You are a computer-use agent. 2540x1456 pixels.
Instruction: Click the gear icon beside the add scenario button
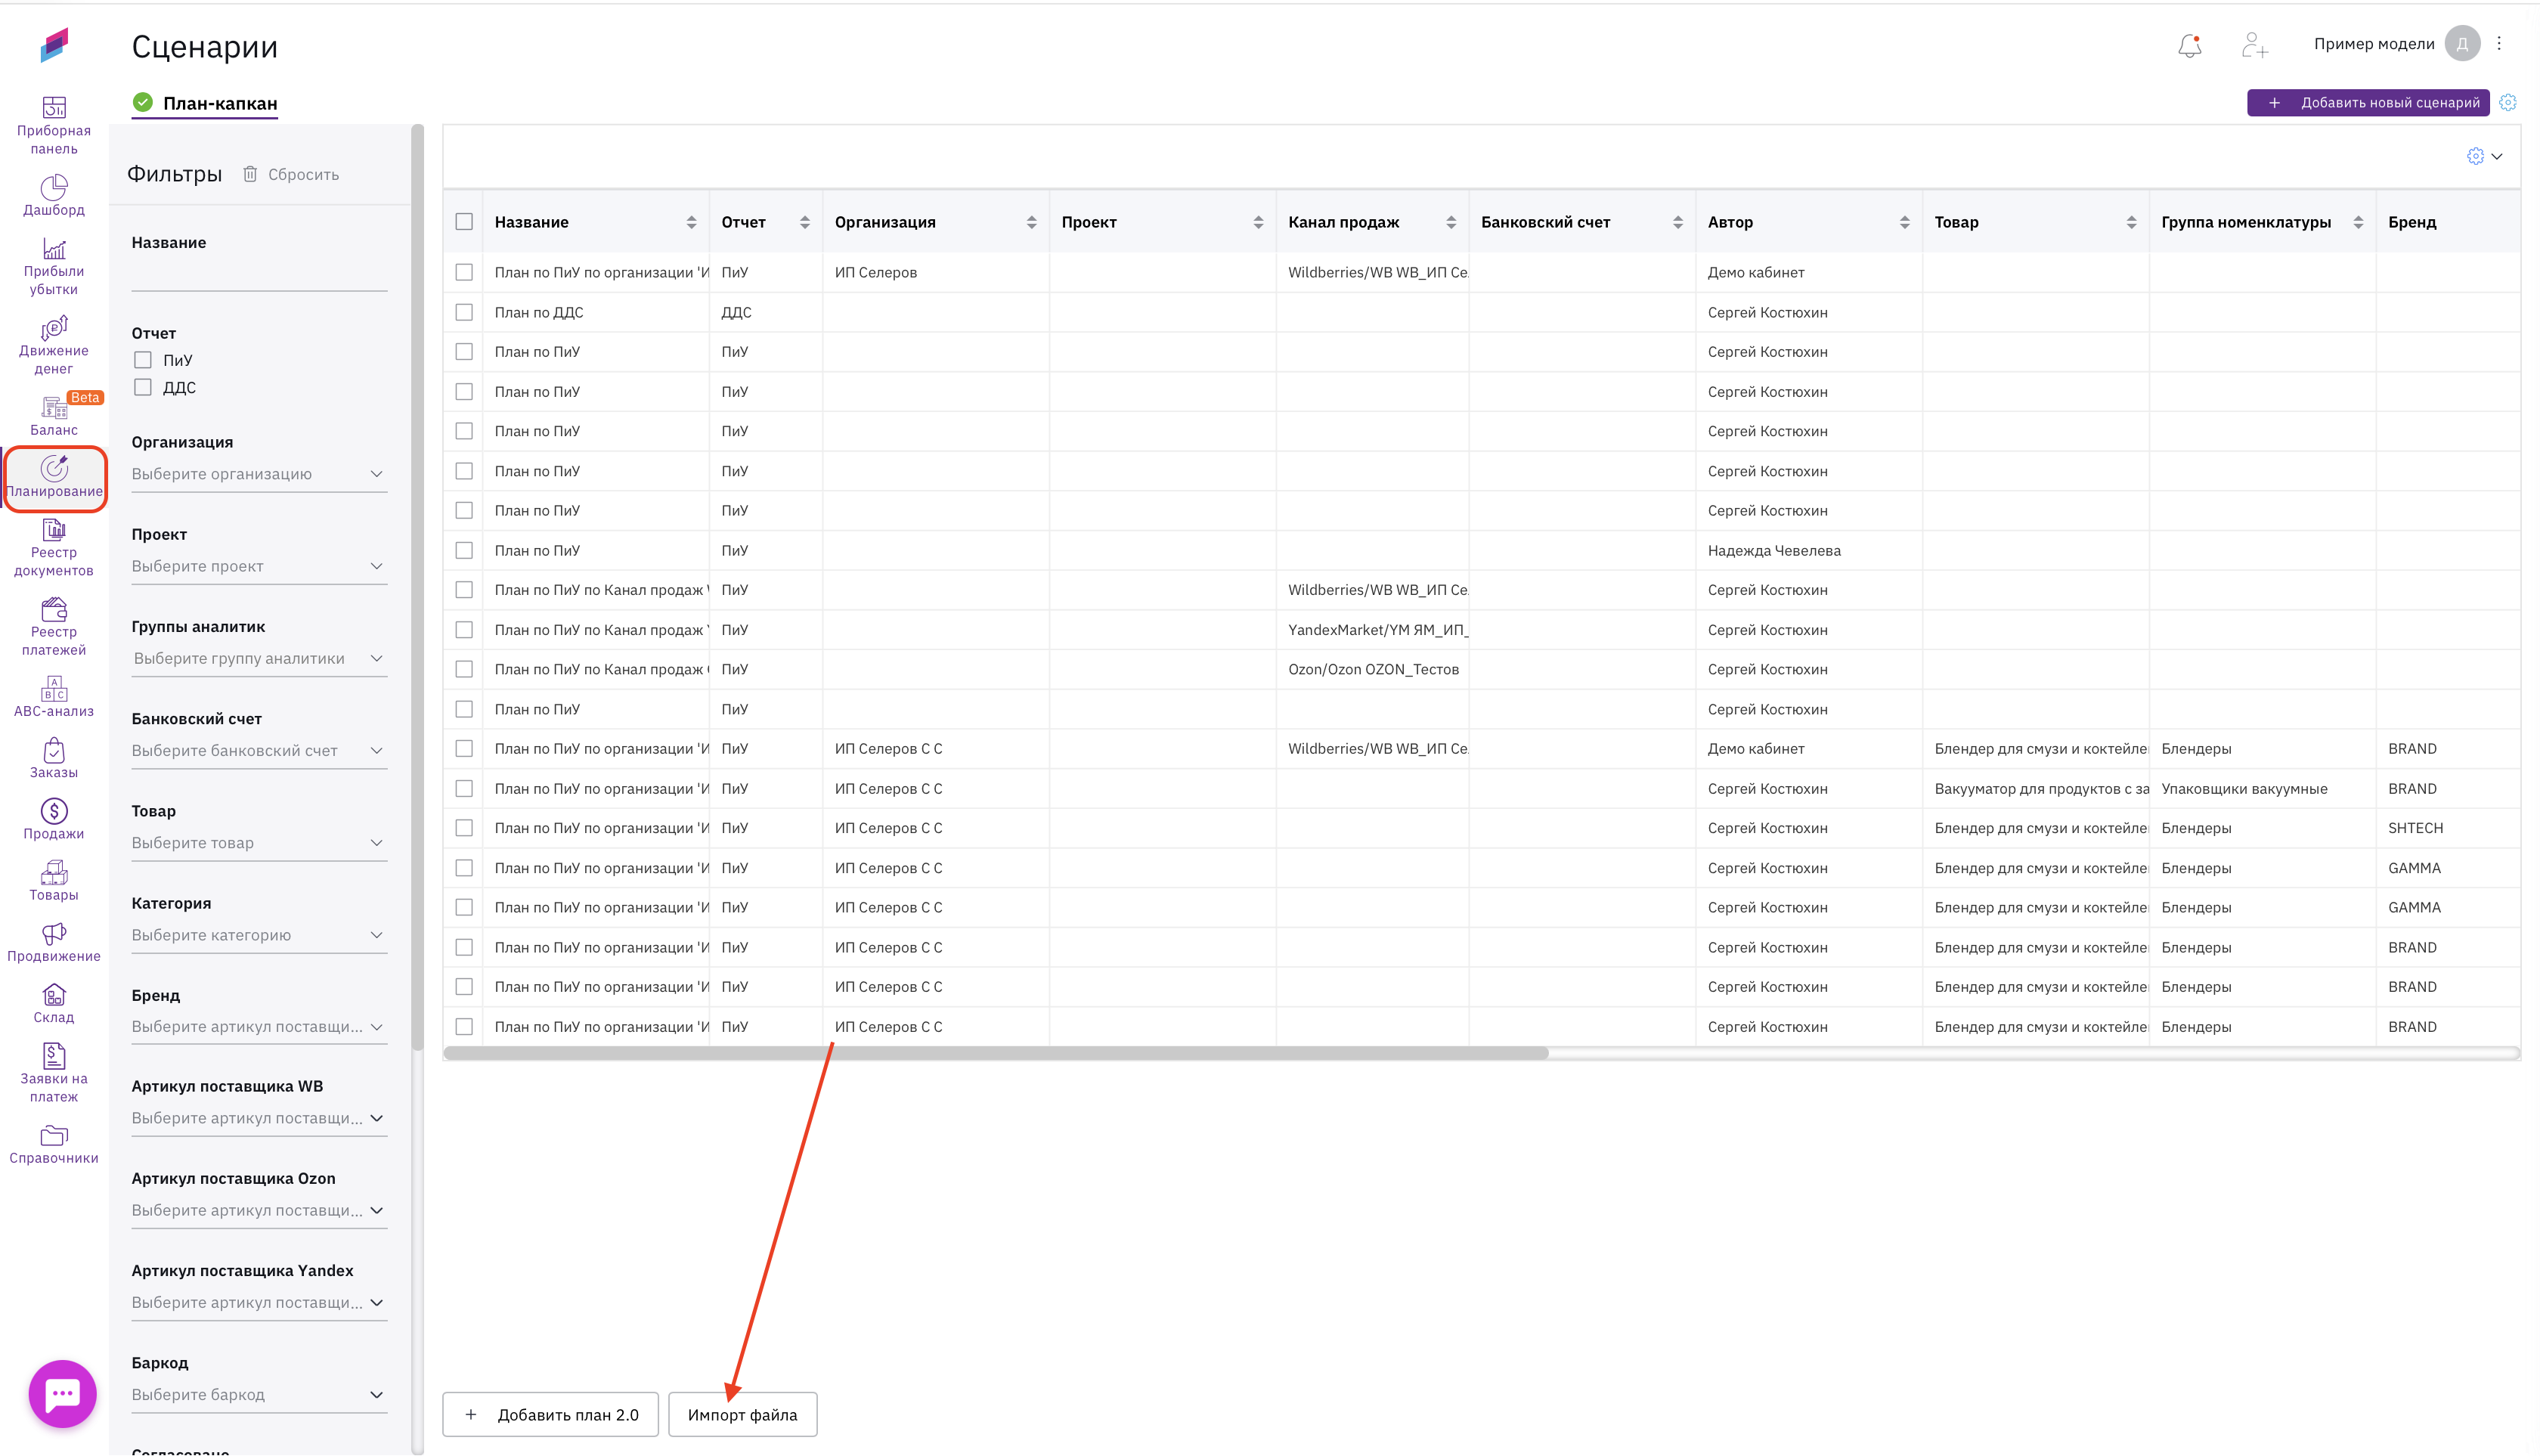point(2507,103)
